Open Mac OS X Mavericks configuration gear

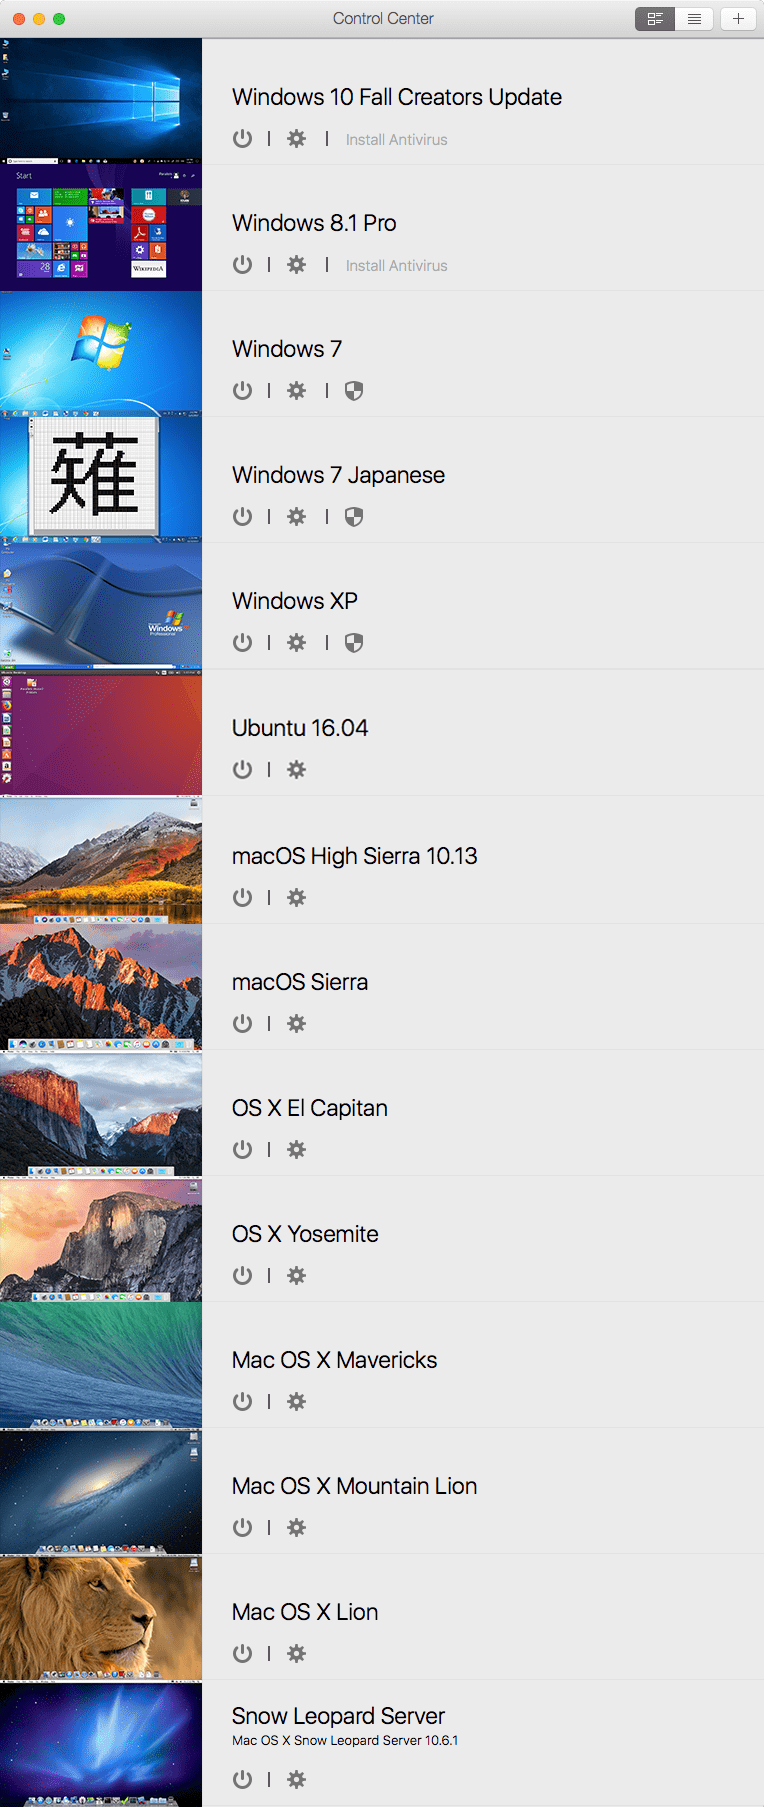click(296, 1402)
